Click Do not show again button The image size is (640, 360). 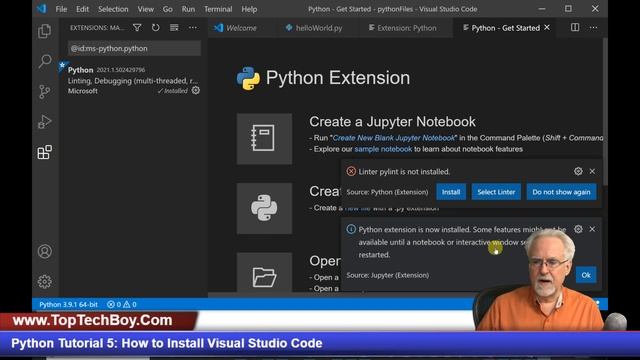[561, 192]
